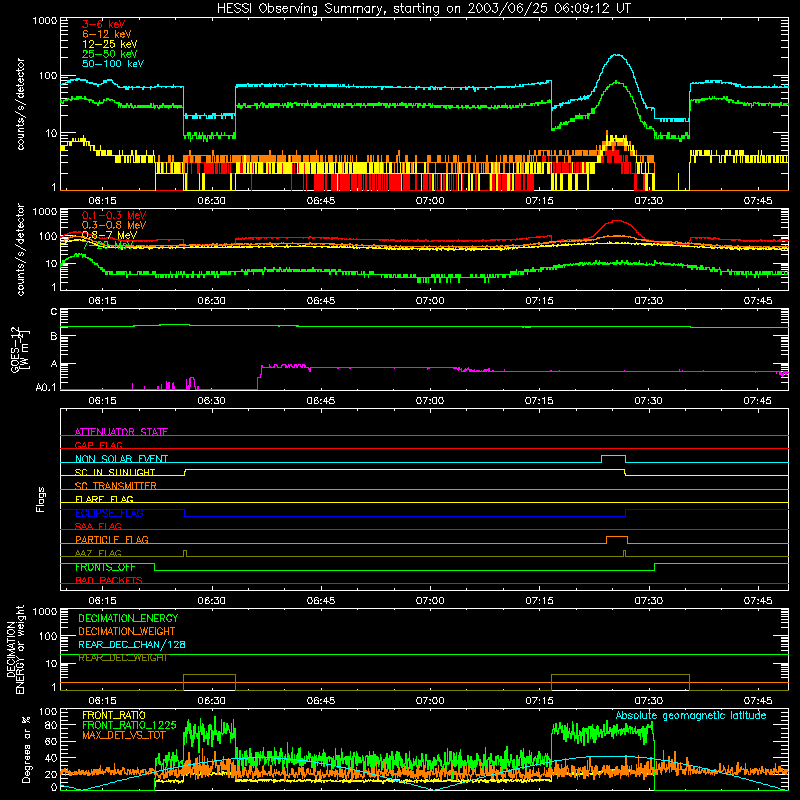Image resolution: width=800 pixels, height=800 pixels.
Task: Click the cyan 50-100 keV peak in top panel
Action: 617,55
